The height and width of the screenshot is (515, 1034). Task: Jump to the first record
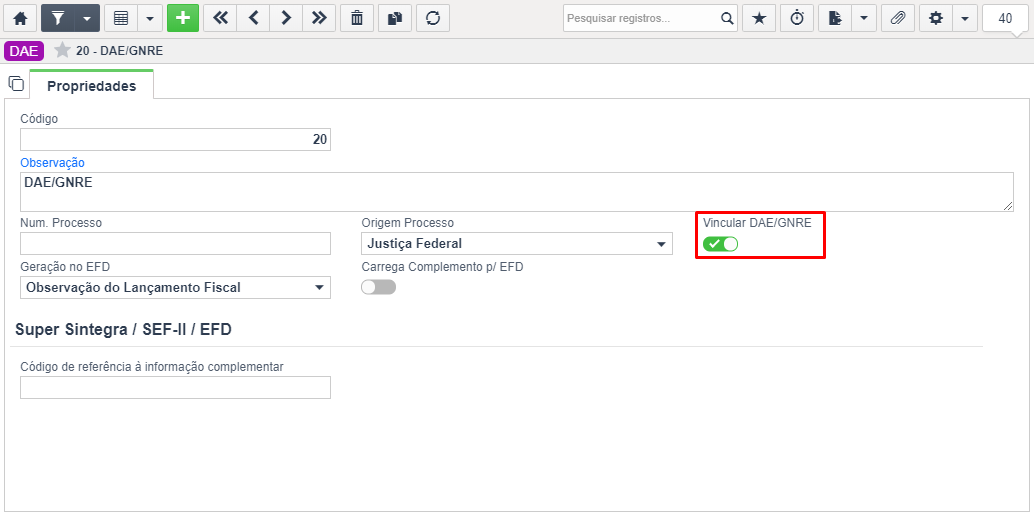click(x=220, y=18)
